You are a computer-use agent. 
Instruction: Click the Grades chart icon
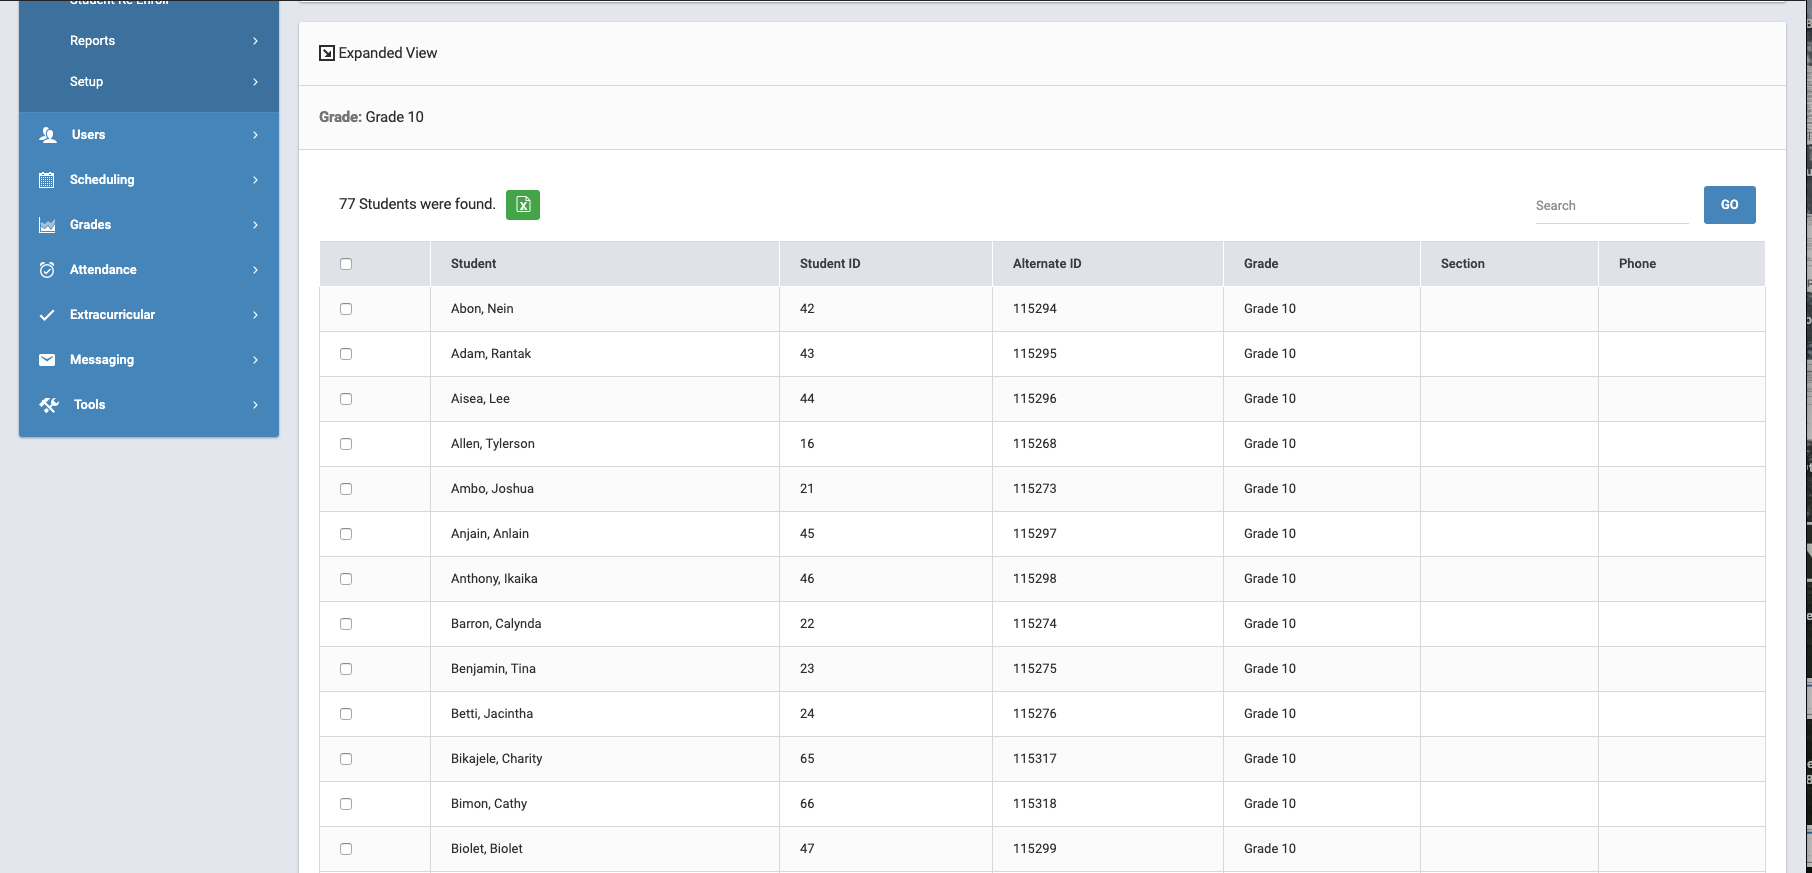(x=47, y=225)
